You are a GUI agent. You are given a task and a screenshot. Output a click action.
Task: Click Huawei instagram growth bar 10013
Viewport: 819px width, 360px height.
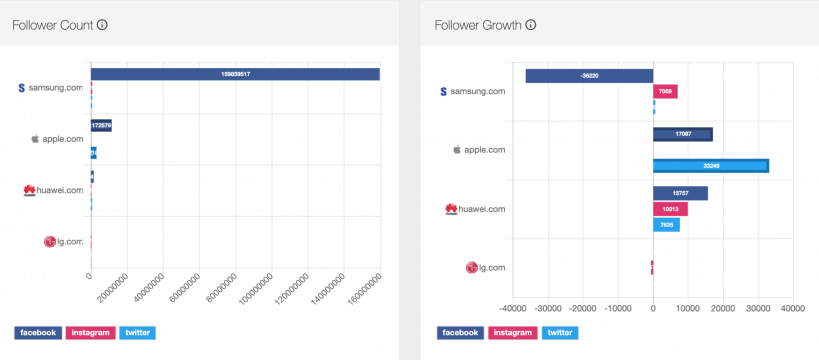670,209
